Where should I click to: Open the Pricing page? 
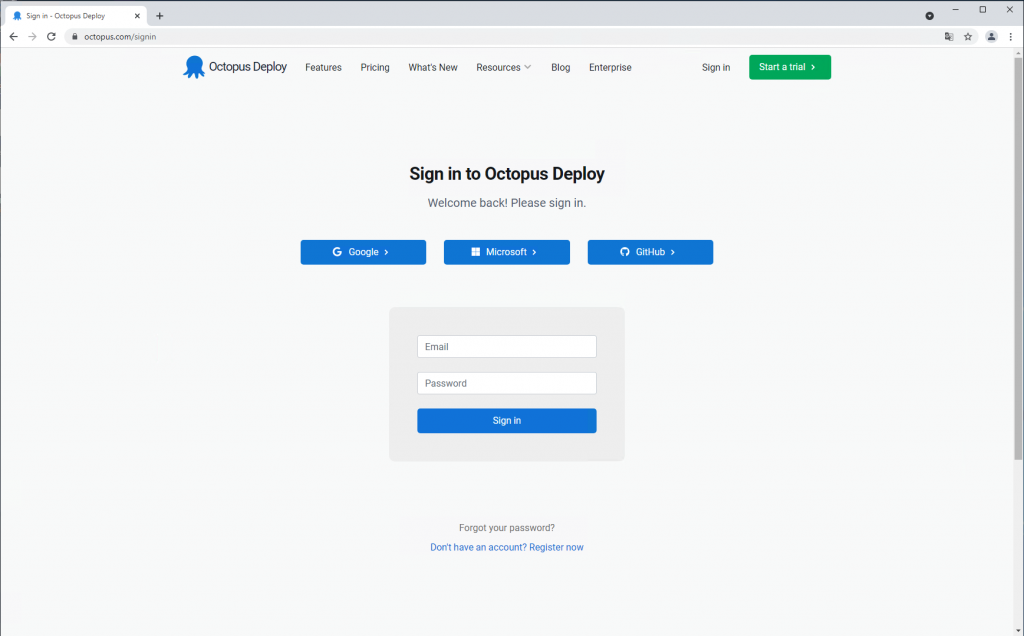[375, 67]
